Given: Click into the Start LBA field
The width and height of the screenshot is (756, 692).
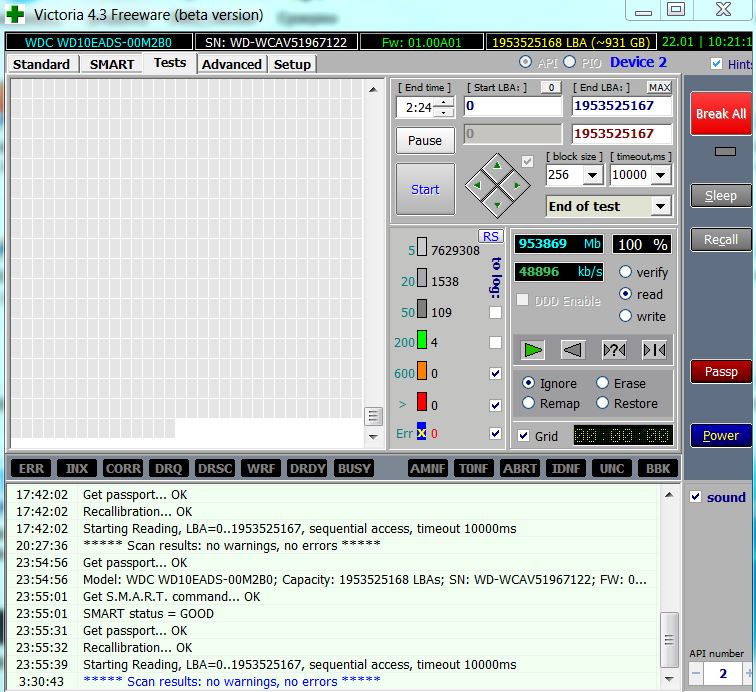Looking at the screenshot, I should click(x=512, y=106).
